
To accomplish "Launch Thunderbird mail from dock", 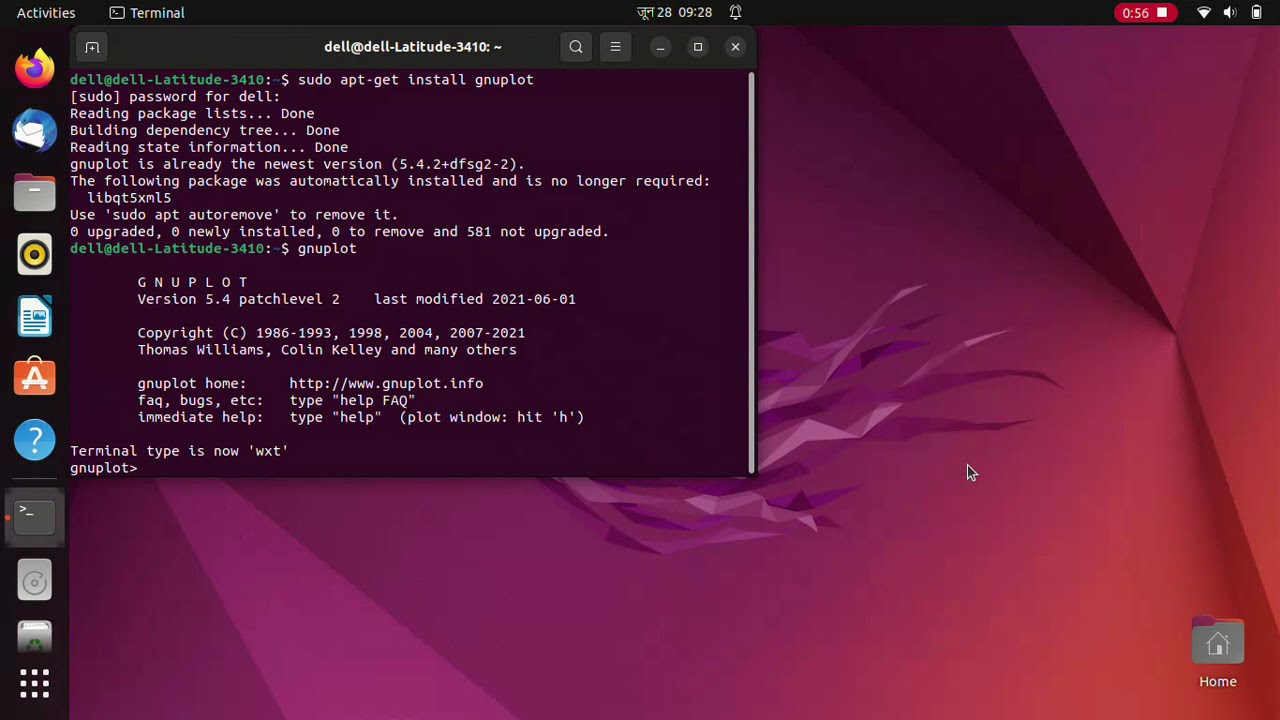I will (35, 130).
